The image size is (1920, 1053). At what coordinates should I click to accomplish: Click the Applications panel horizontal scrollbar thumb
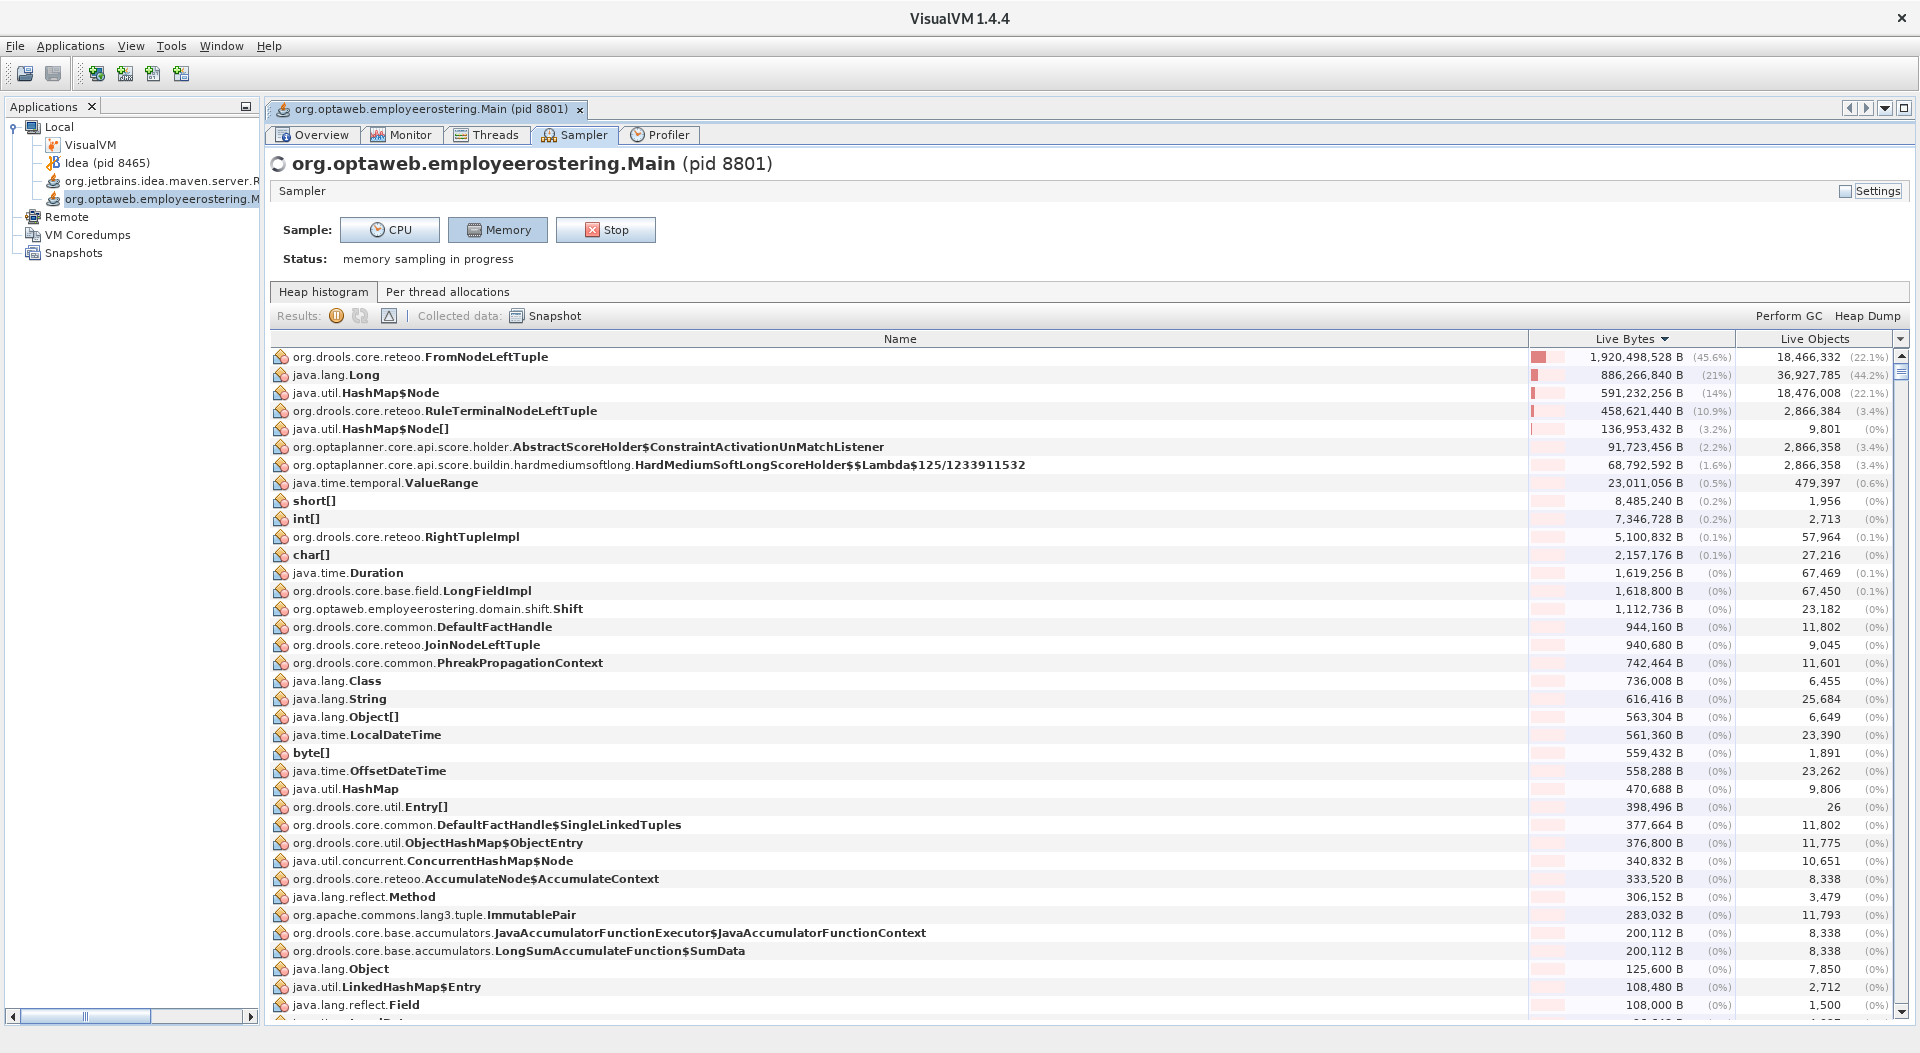85,1017
